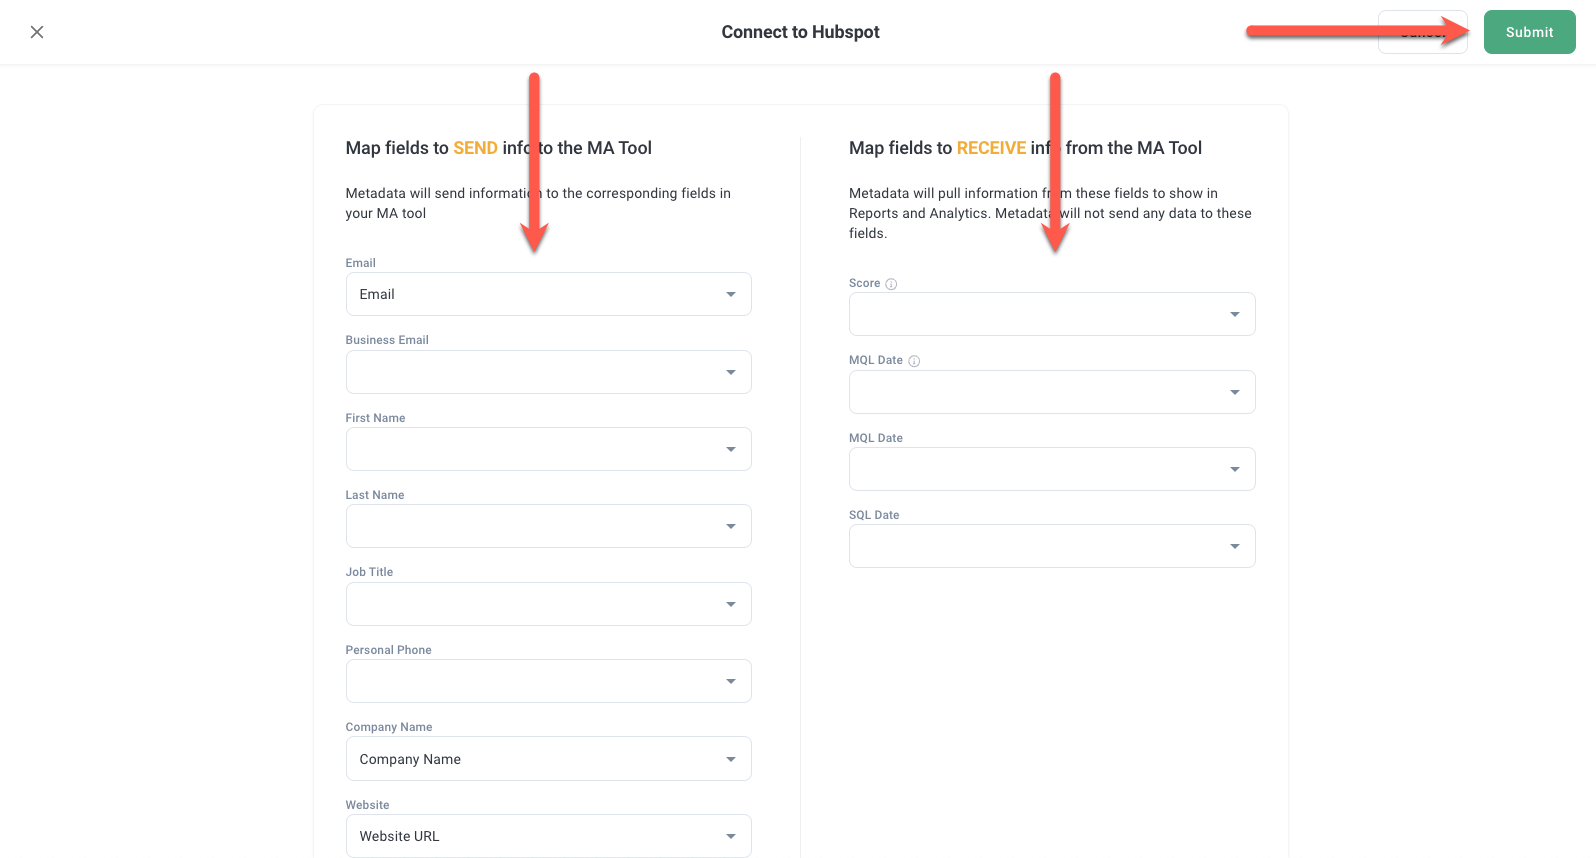Open the Job Title dropdown
The height and width of the screenshot is (858, 1596).
[x=548, y=604]
